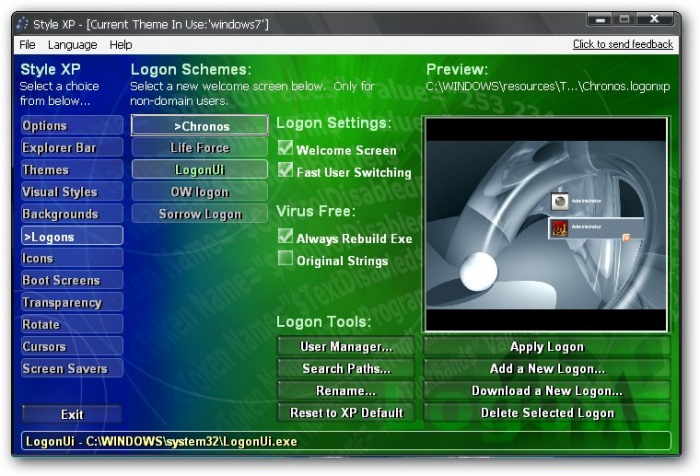Switch to the Themes section
The width and height of the screenshot is (700, 476).
pos(72,170)
